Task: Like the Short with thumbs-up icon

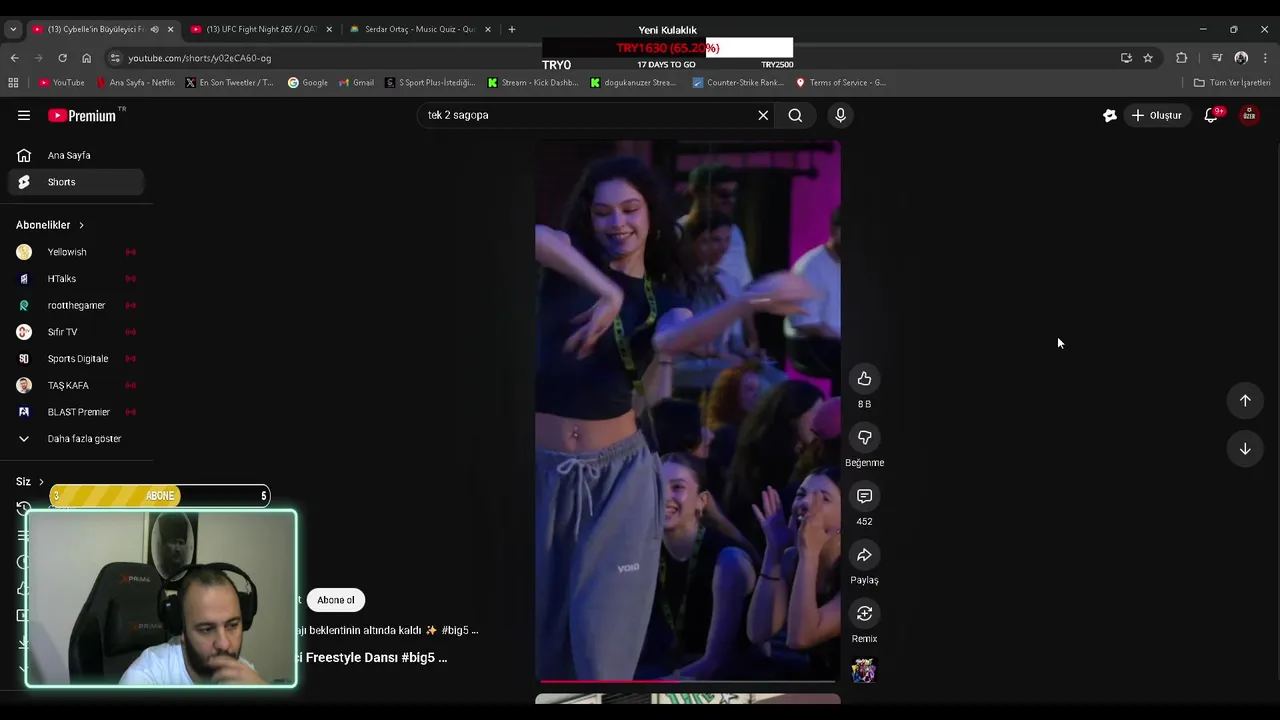Action: [864, 378]
